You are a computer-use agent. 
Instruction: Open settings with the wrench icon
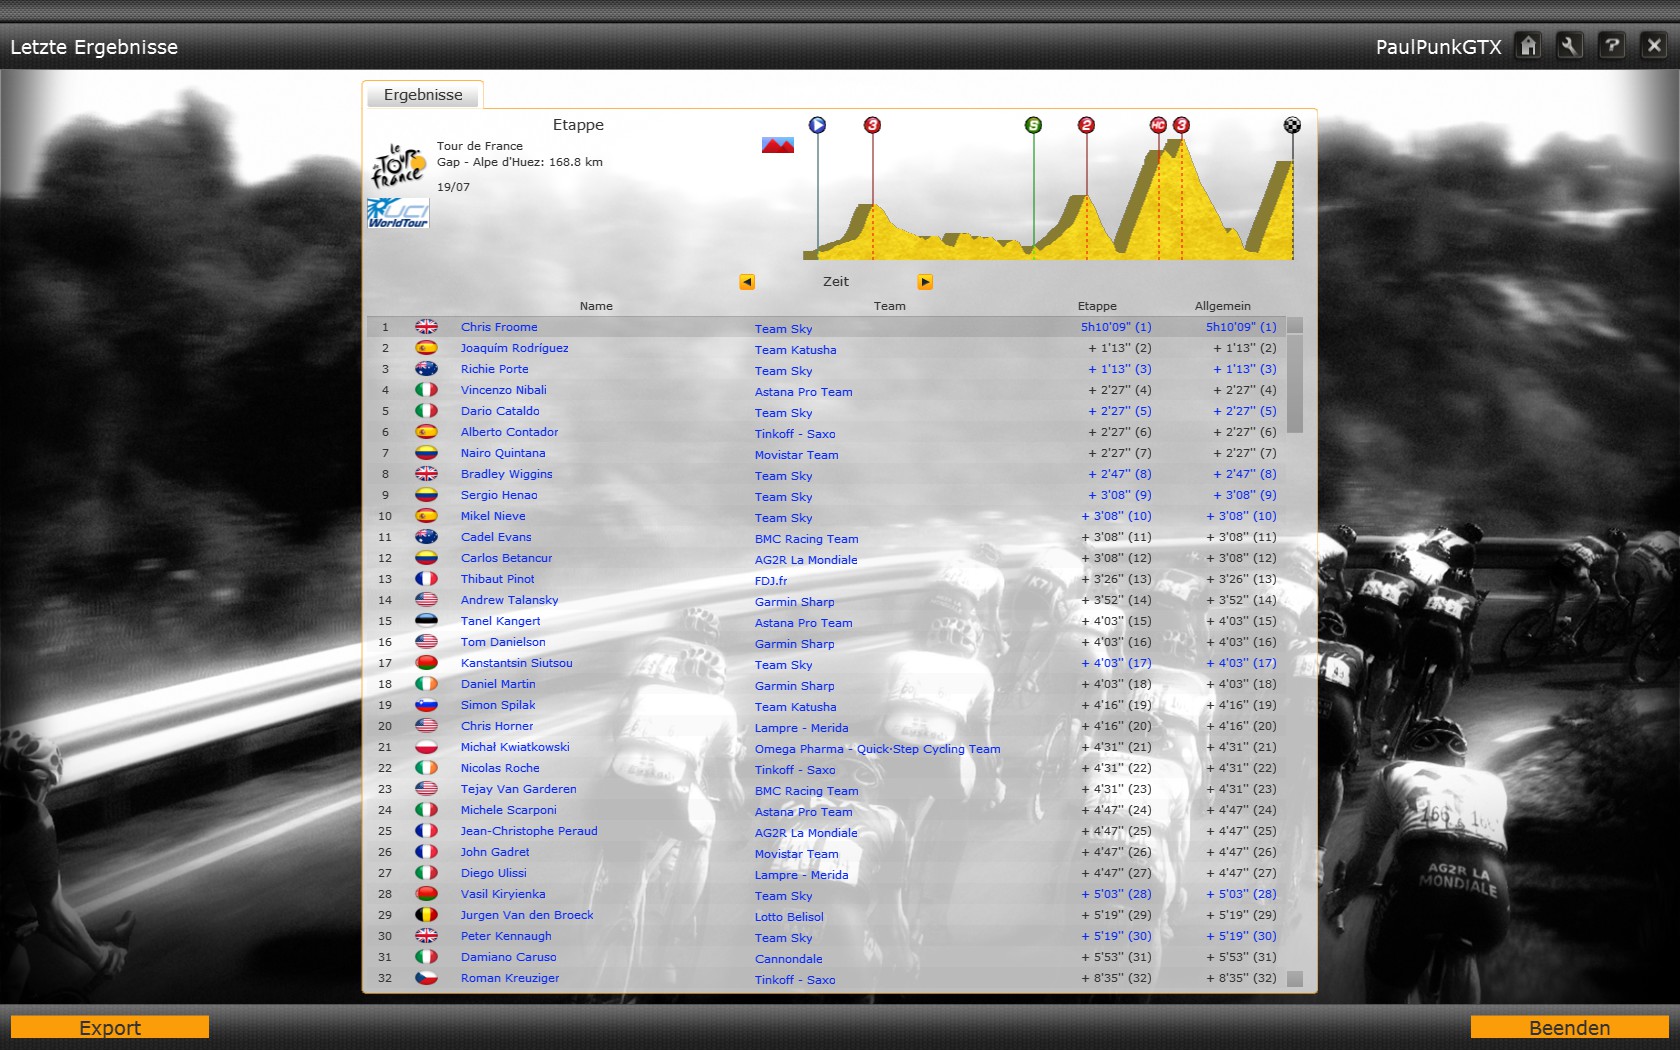pos(1570,46)
